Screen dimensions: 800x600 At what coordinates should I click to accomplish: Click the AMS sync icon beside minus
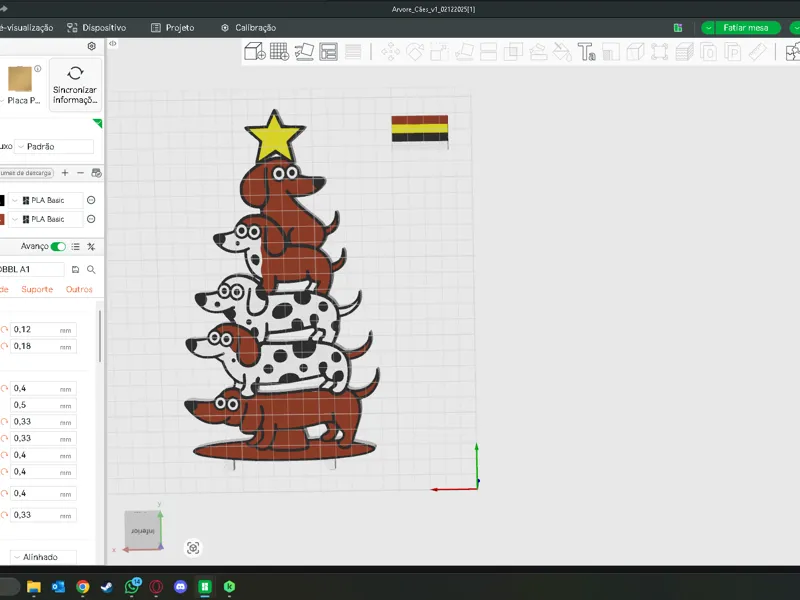coord(96,173)
